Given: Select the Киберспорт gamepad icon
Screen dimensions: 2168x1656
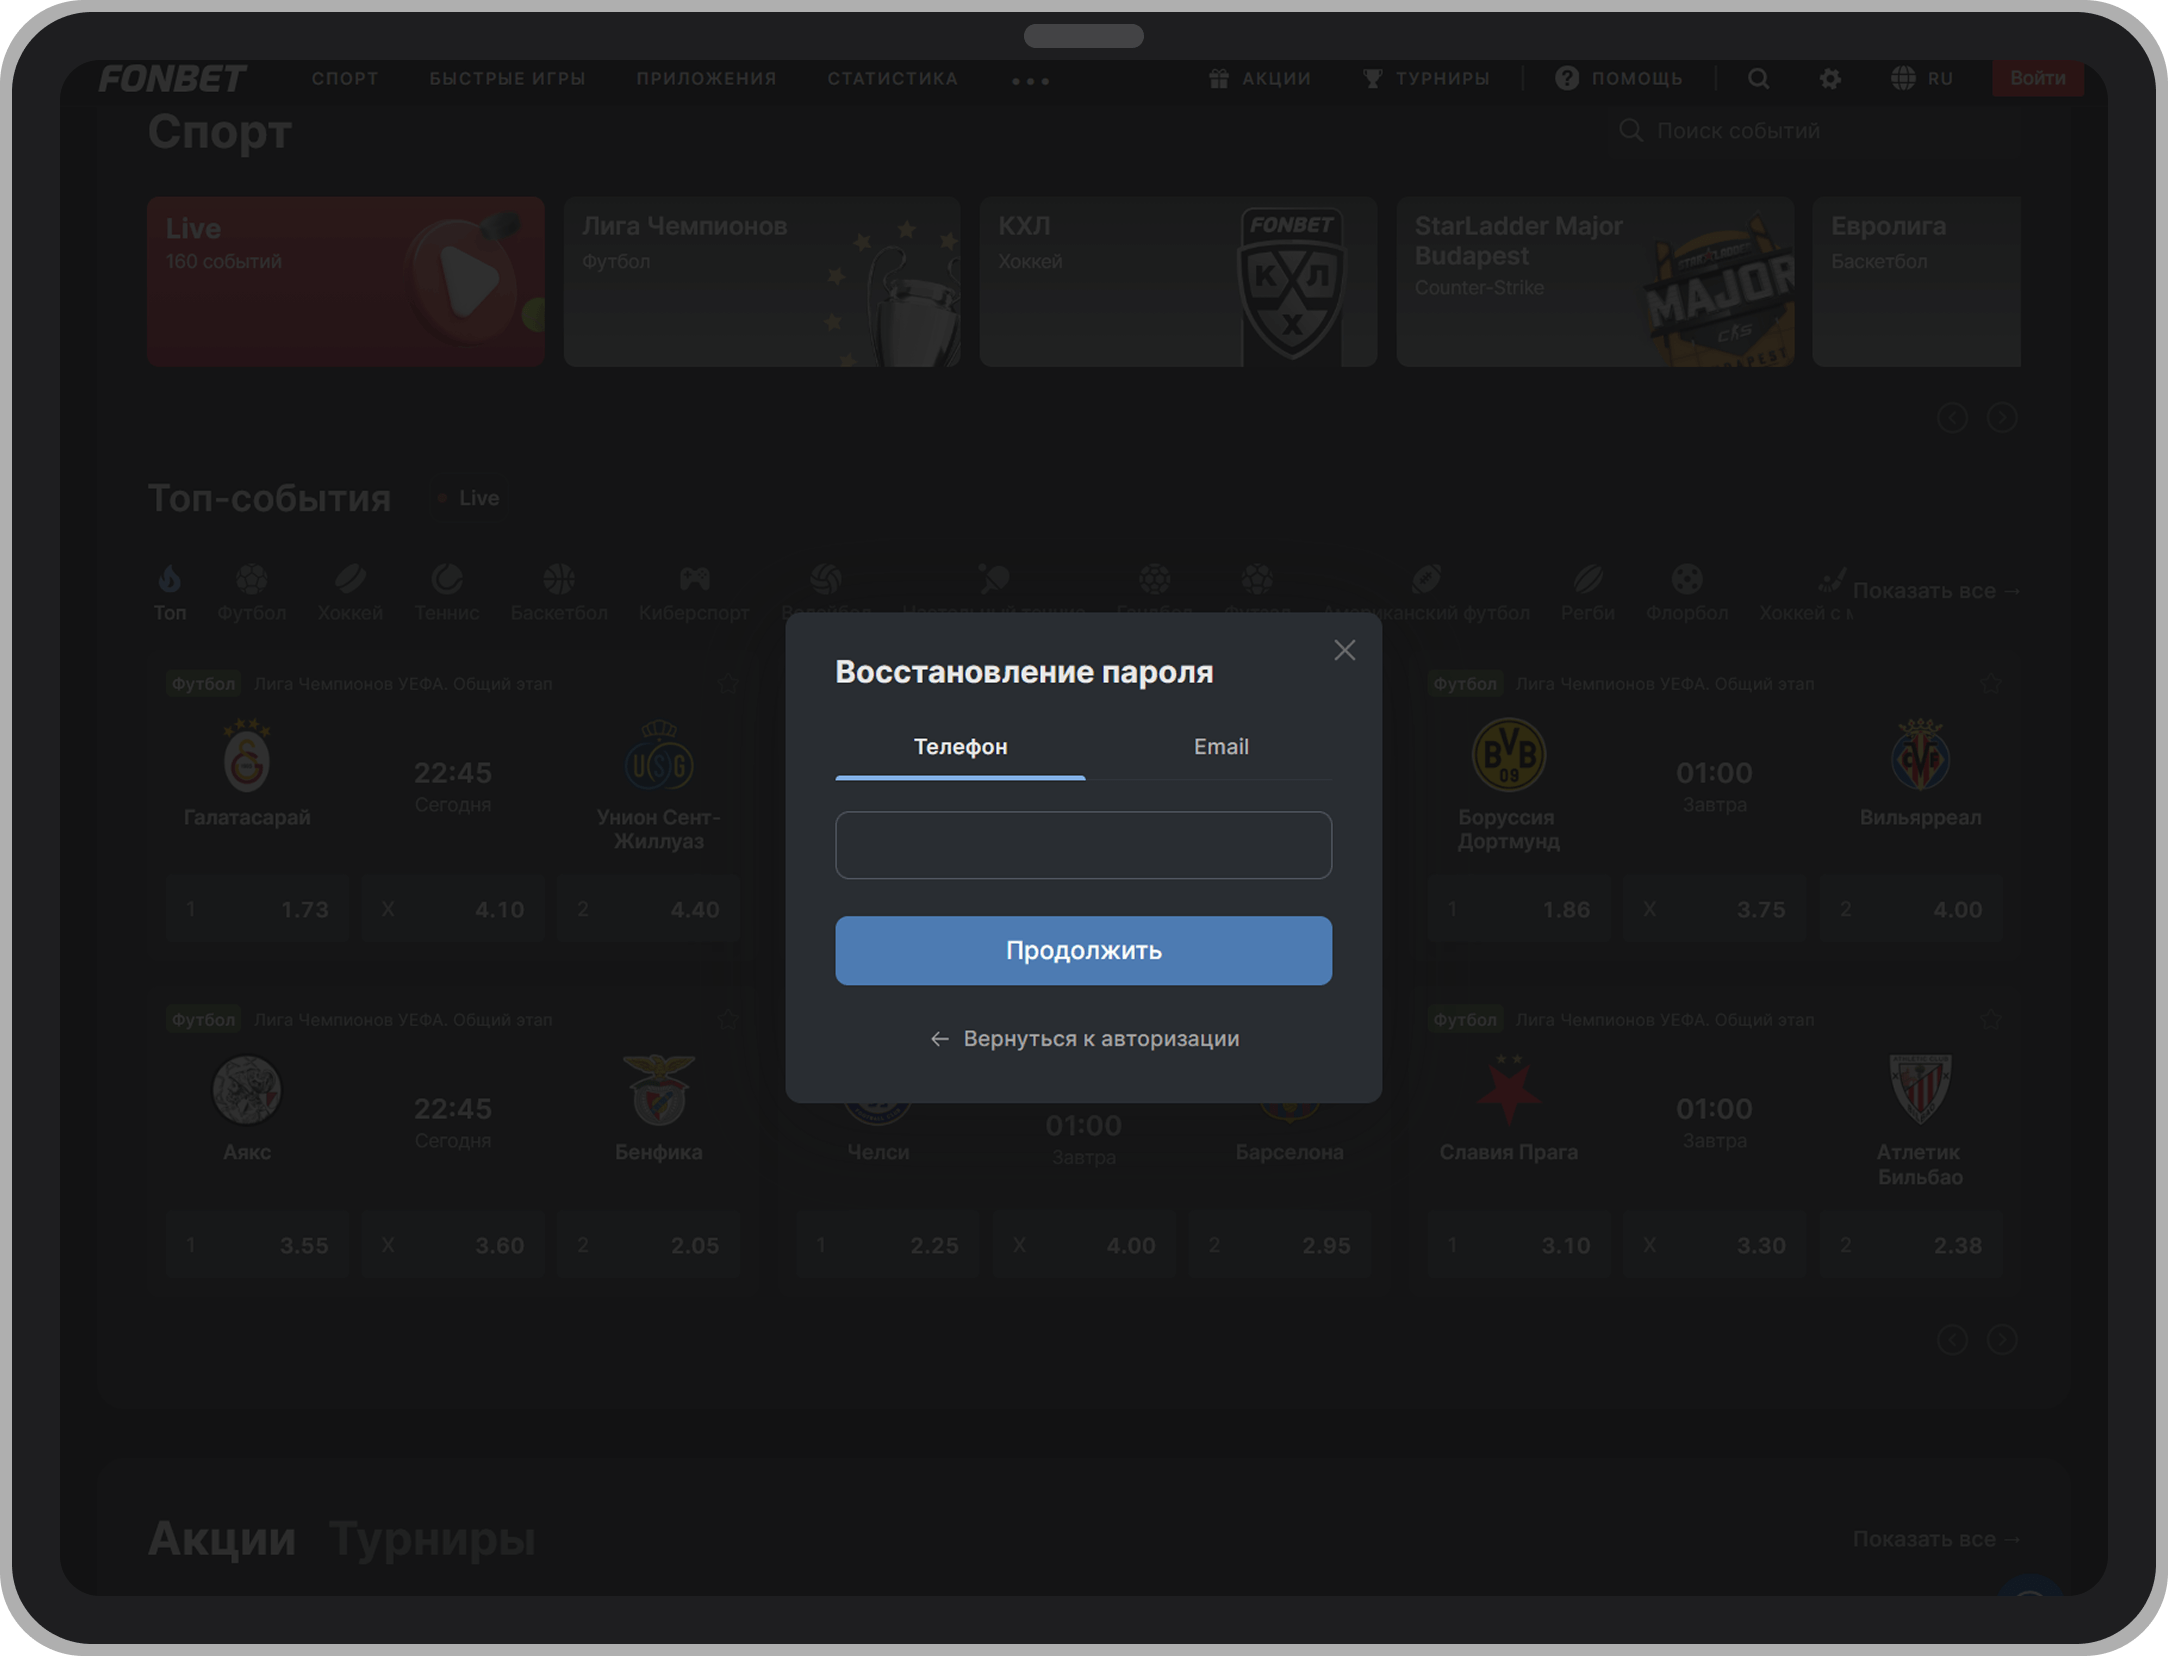Looking at the screenshot, I should click(x=694, y=580).
